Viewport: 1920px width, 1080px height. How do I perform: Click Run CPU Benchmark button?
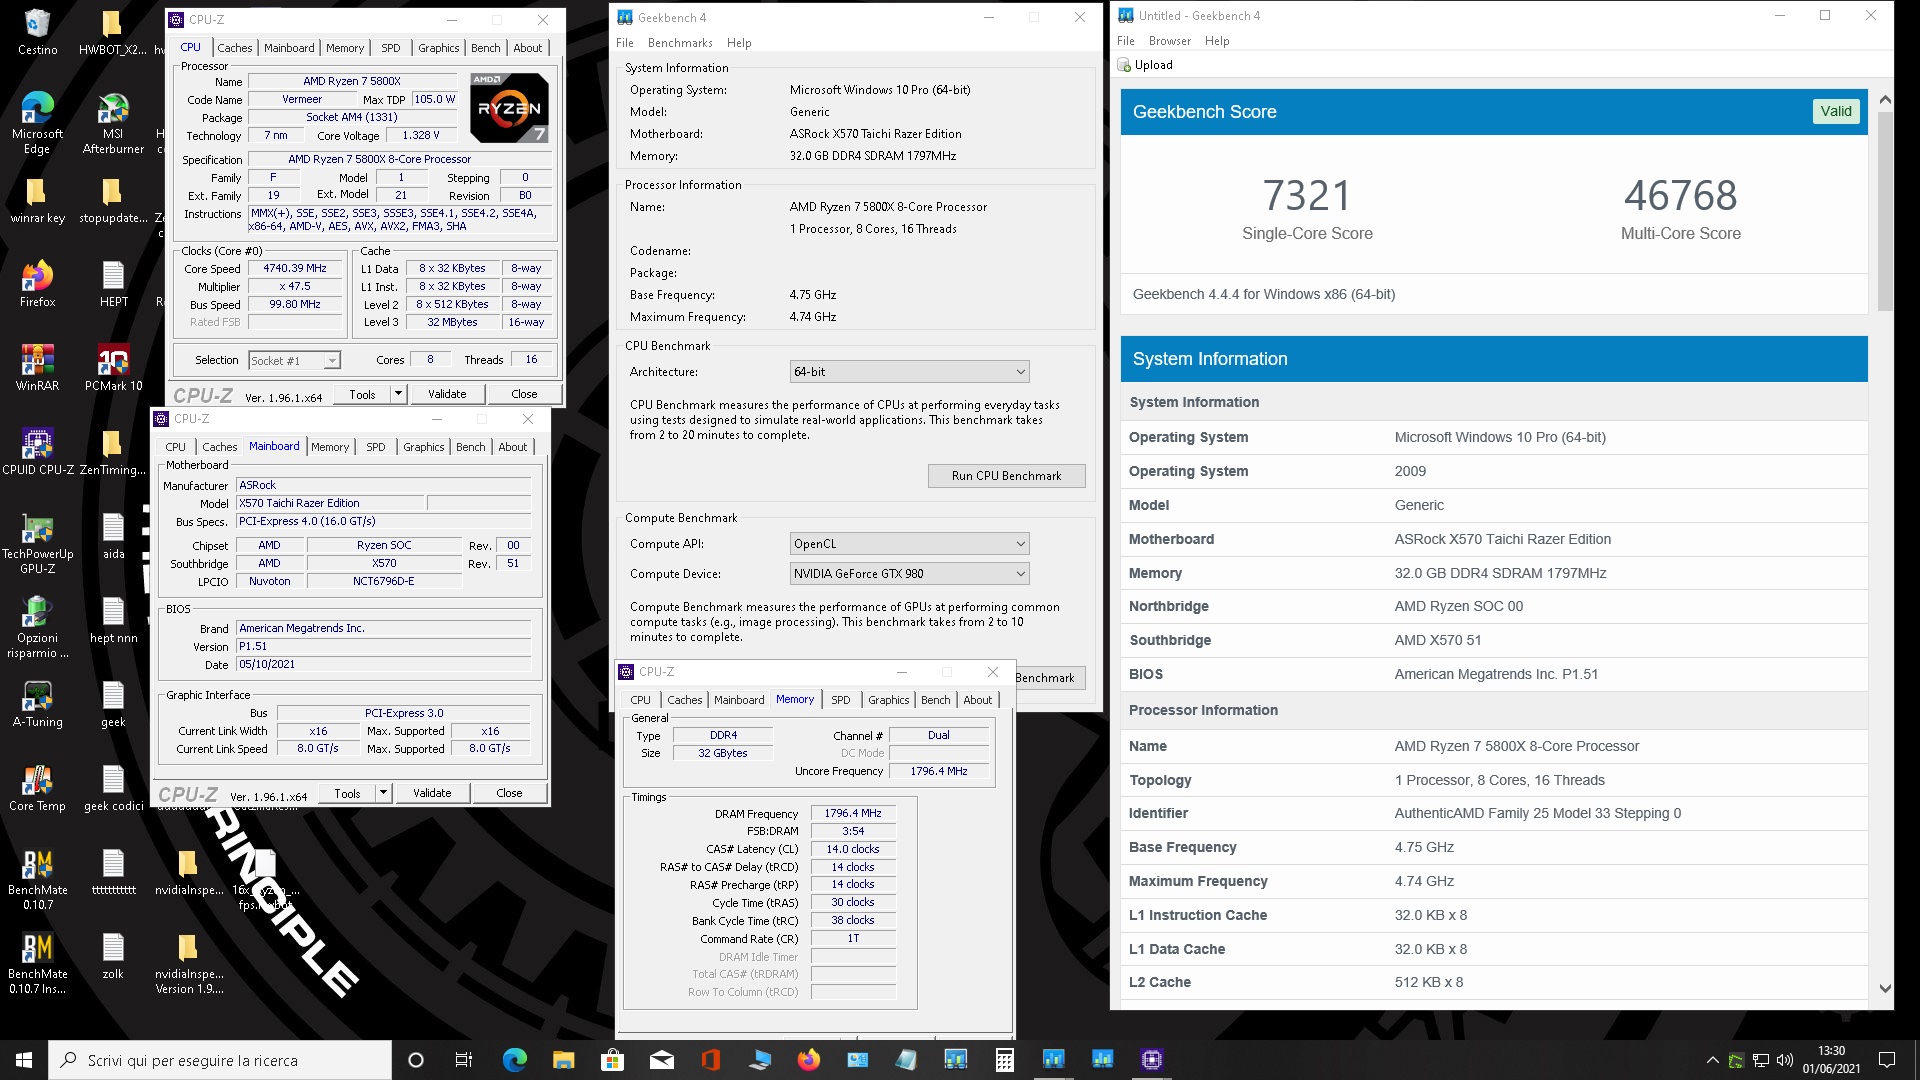1006,476
